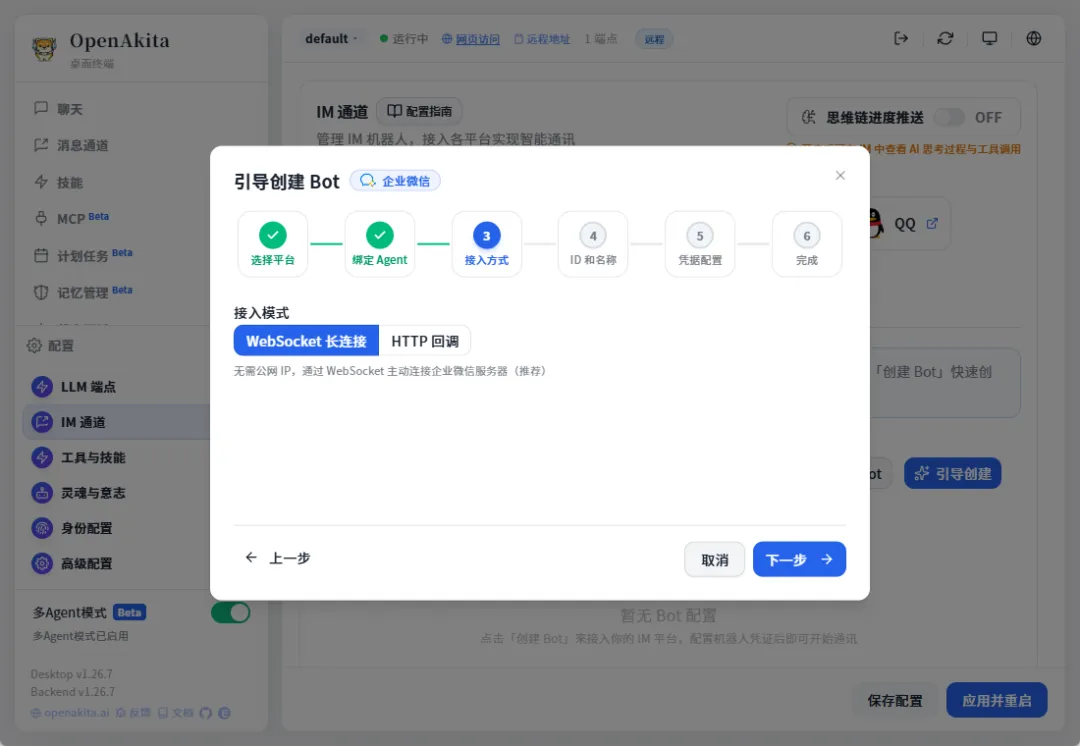The image size is (1080, 746).
Task: Click the 远程 badge in header
Action: 654,39
